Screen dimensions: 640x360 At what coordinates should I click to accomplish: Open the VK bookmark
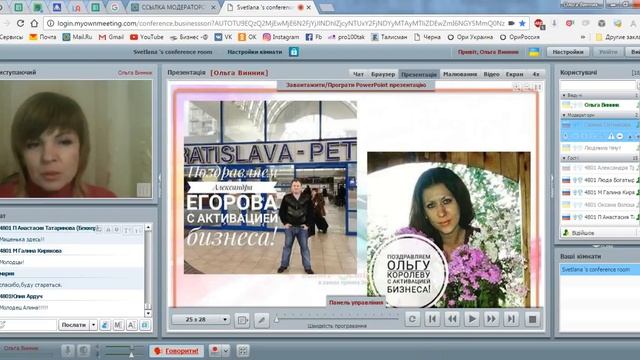pos(223,37)
